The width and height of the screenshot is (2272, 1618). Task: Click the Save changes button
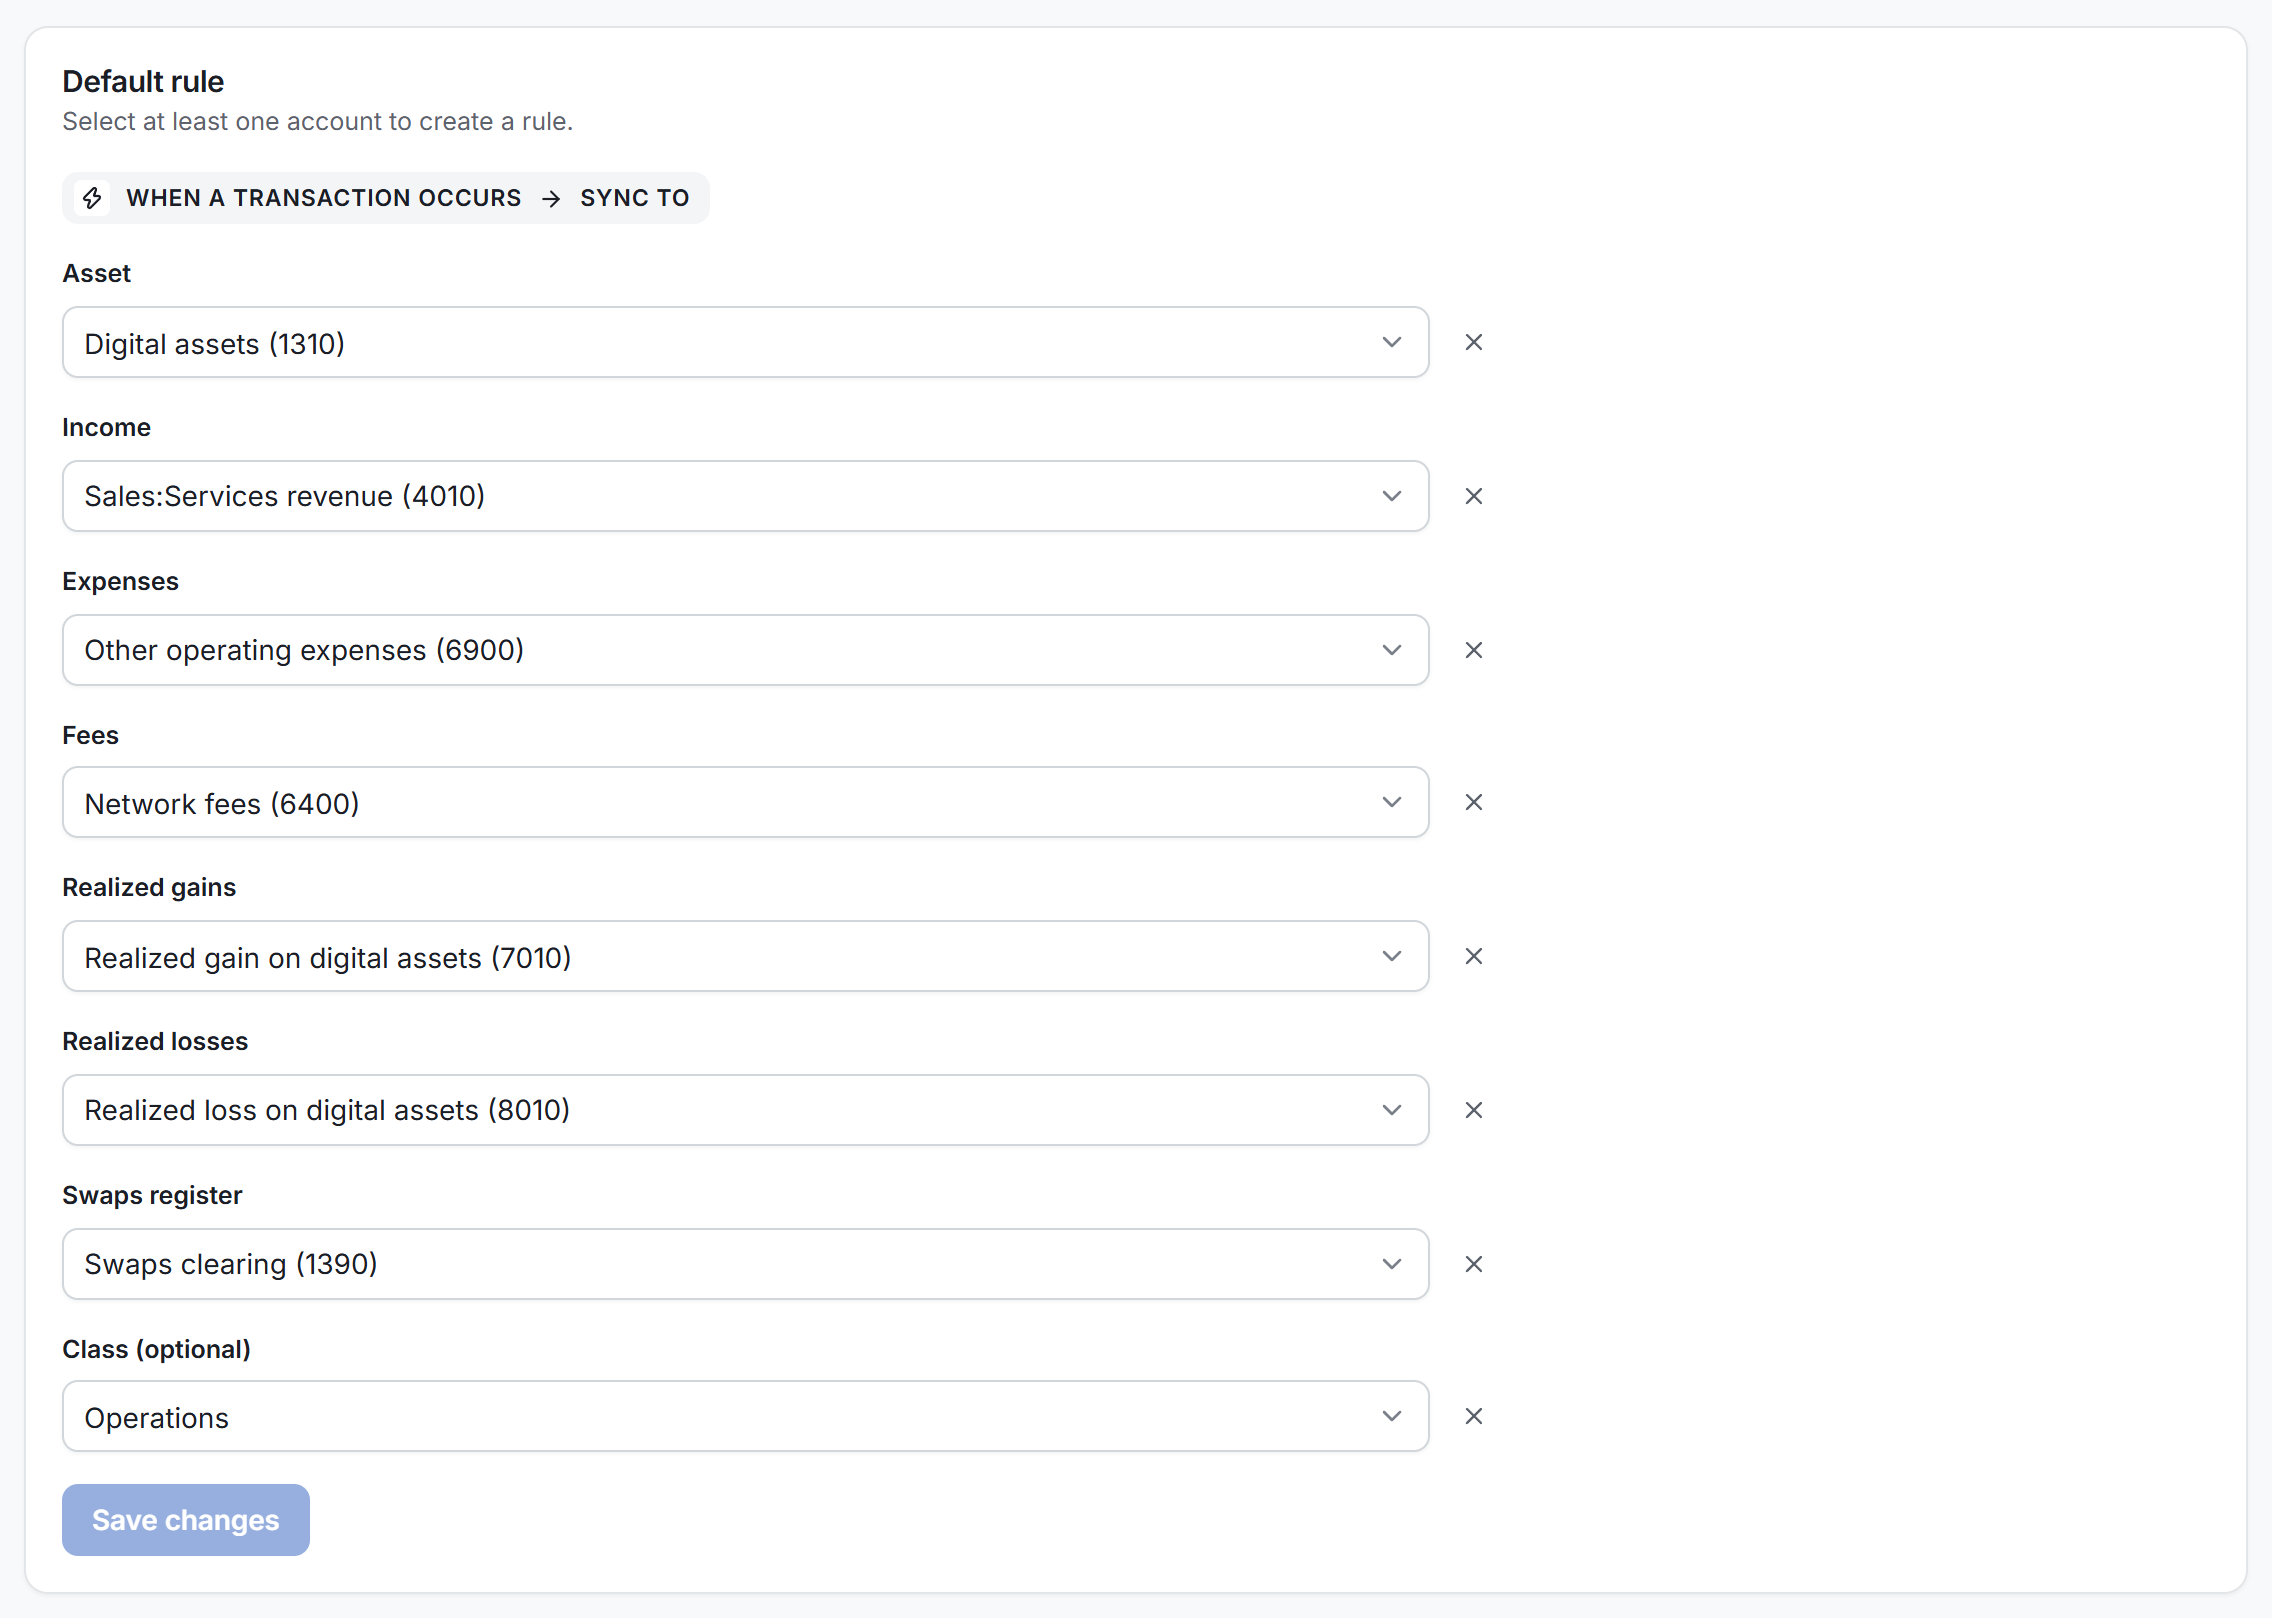coord(186,1520)
